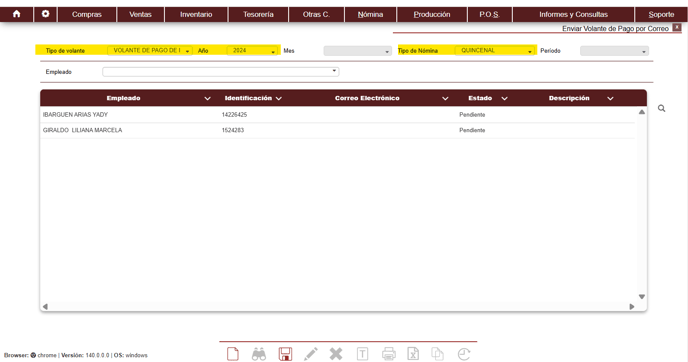Expand the Empleado column filter chevron
The width and height of the screenshot is (688, 362).
(208, 99)
